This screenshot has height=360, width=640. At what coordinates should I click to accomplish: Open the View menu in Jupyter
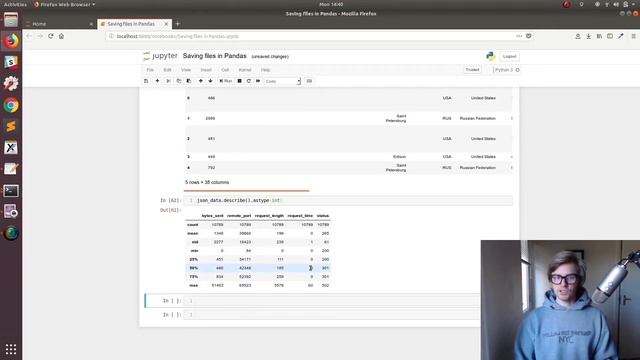pyautogui.click(x=186, y=70)
